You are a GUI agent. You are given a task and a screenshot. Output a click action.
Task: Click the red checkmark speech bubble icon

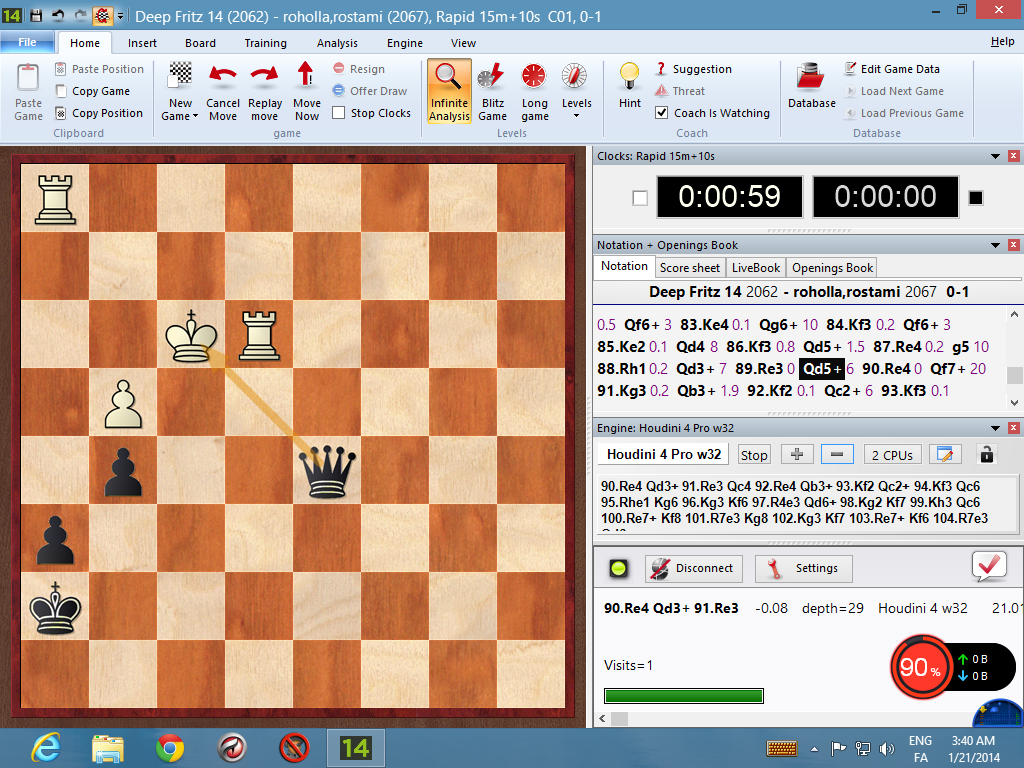point(989,566)
